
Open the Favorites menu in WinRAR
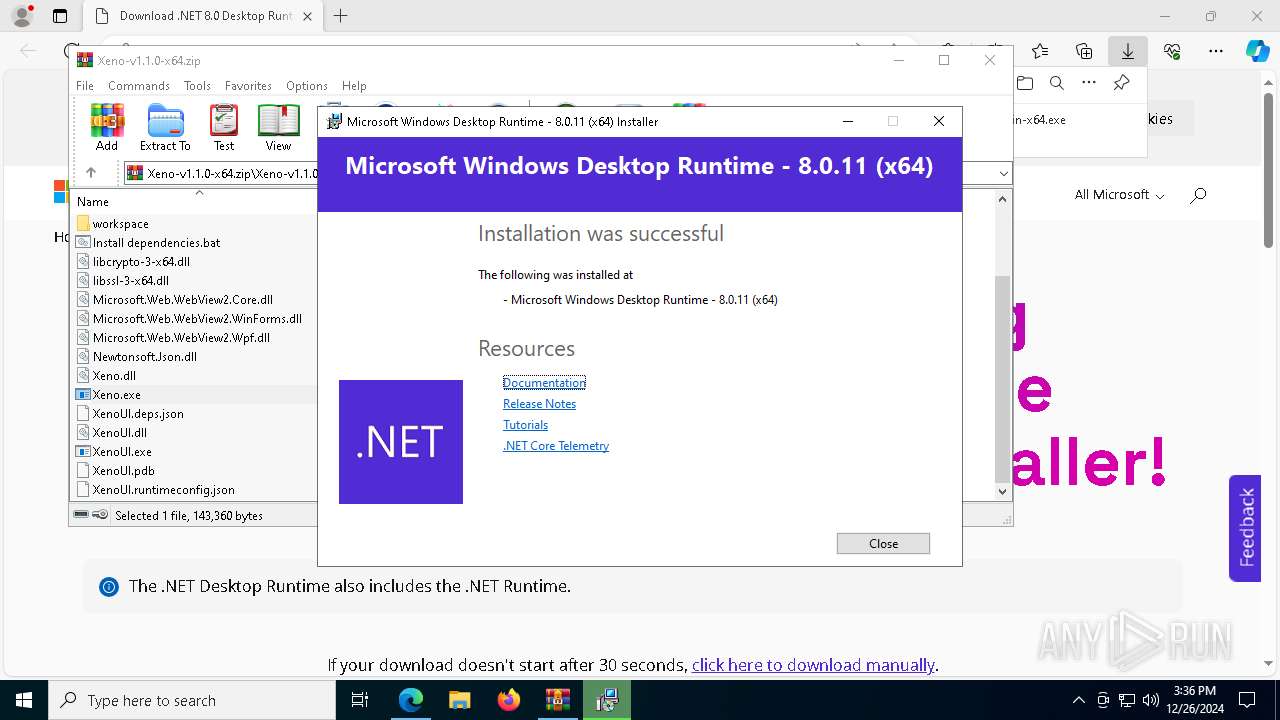248,86
